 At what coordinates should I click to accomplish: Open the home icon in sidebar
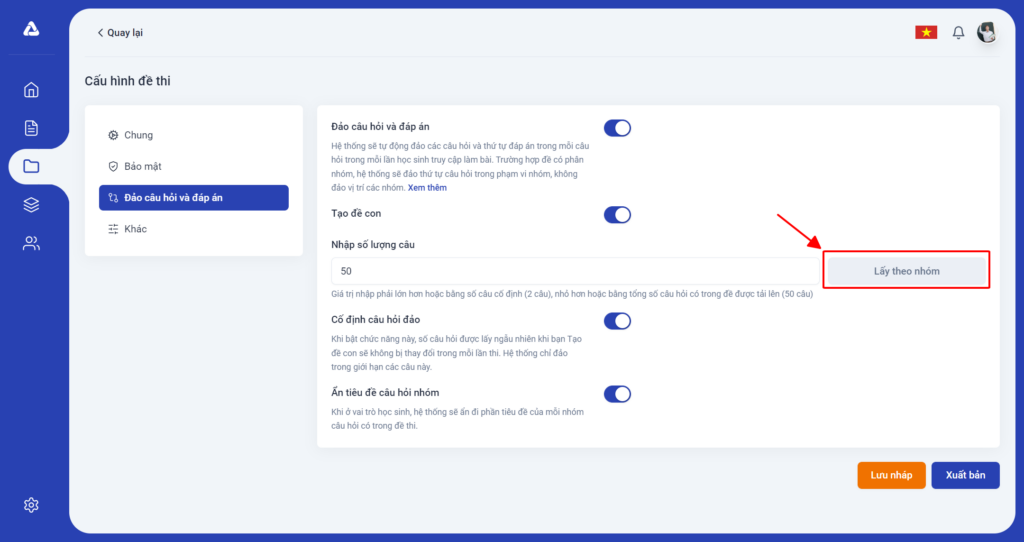point(31,90)
